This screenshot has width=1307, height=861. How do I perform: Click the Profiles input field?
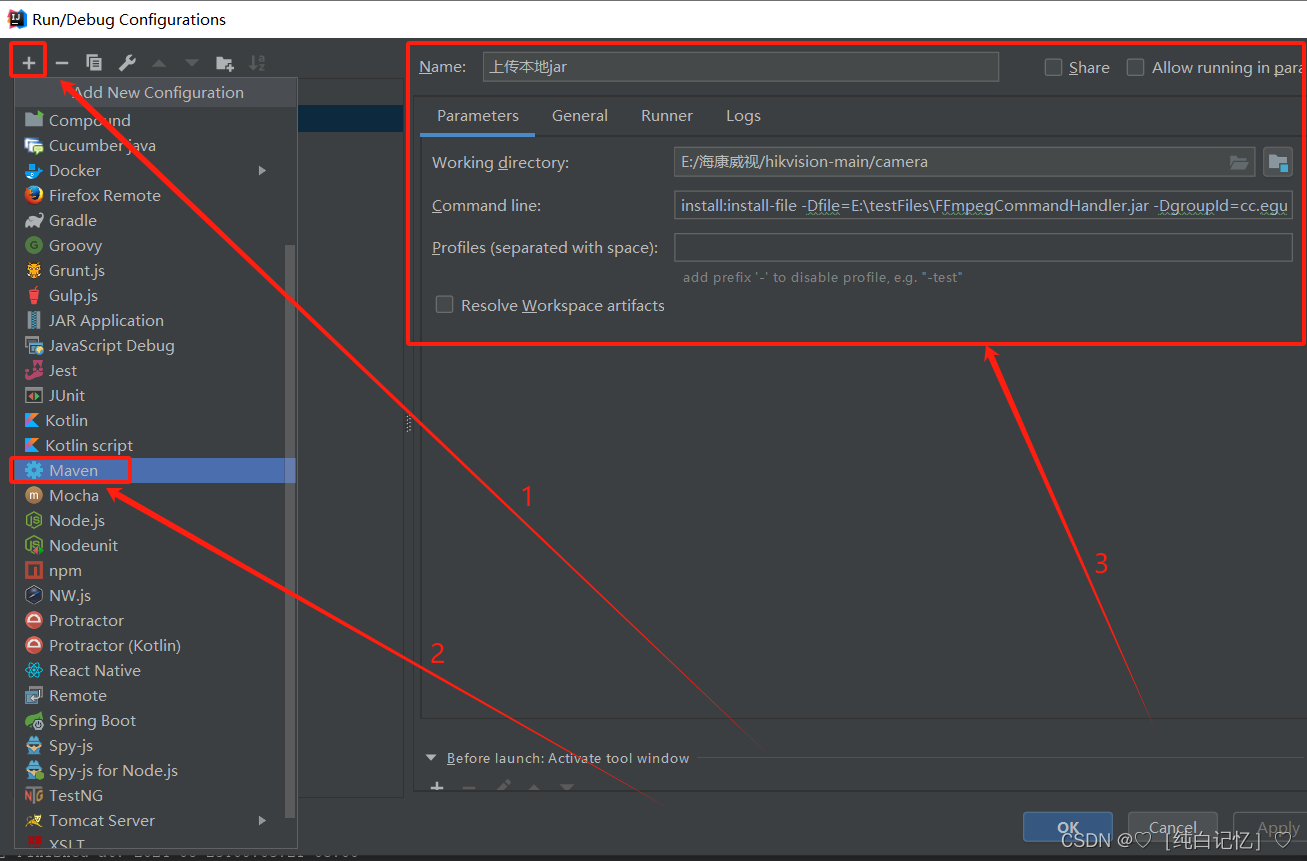coord(984,247)
